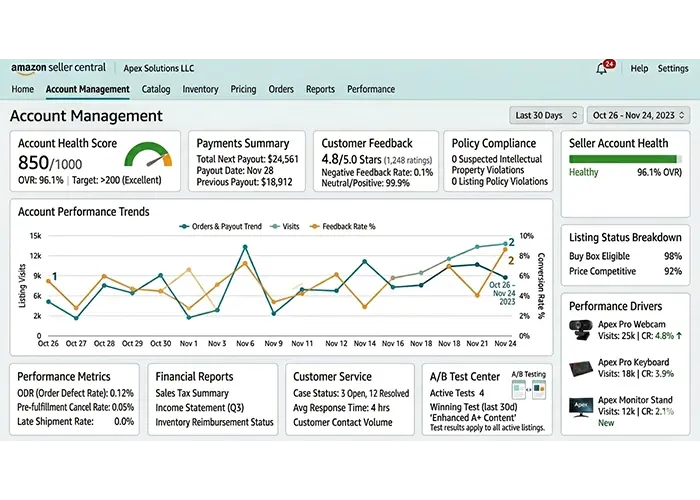Image resolution: width=700 pixels, height=500 pixels.
Task: Go to the Home tab
Action: pyautogui.click(x=22, y=89)
